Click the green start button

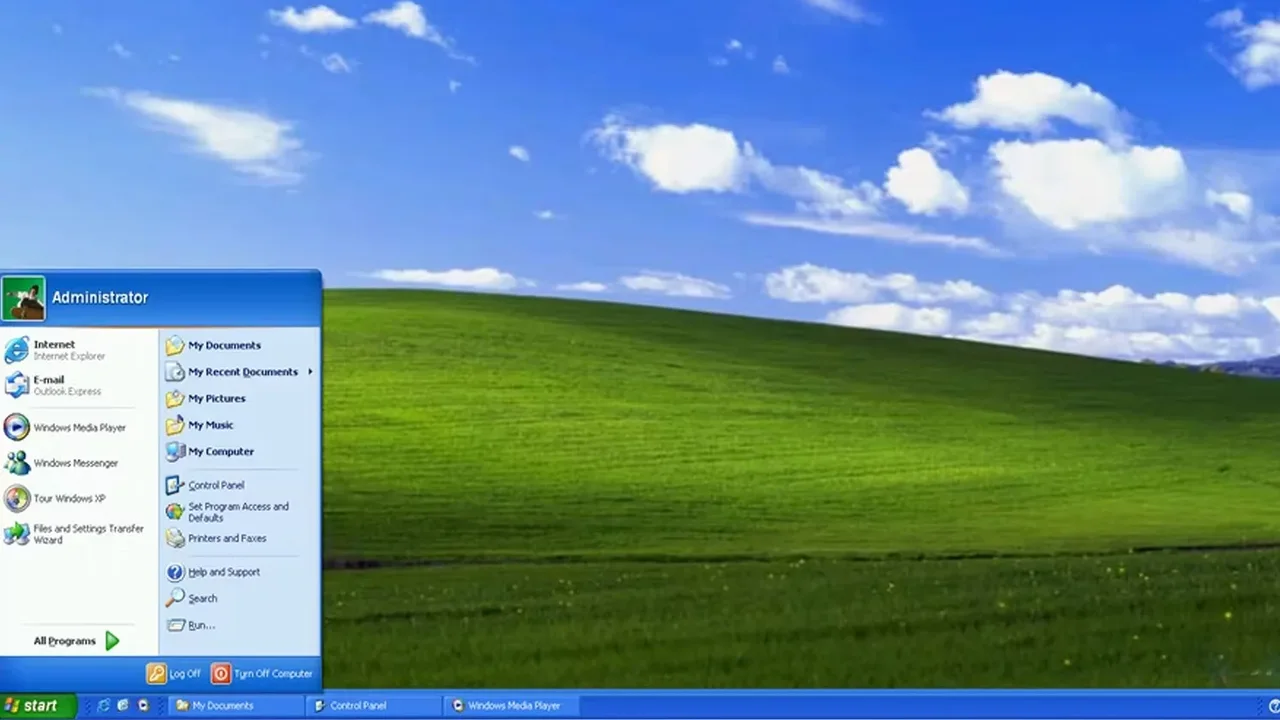tap(38, 706)
